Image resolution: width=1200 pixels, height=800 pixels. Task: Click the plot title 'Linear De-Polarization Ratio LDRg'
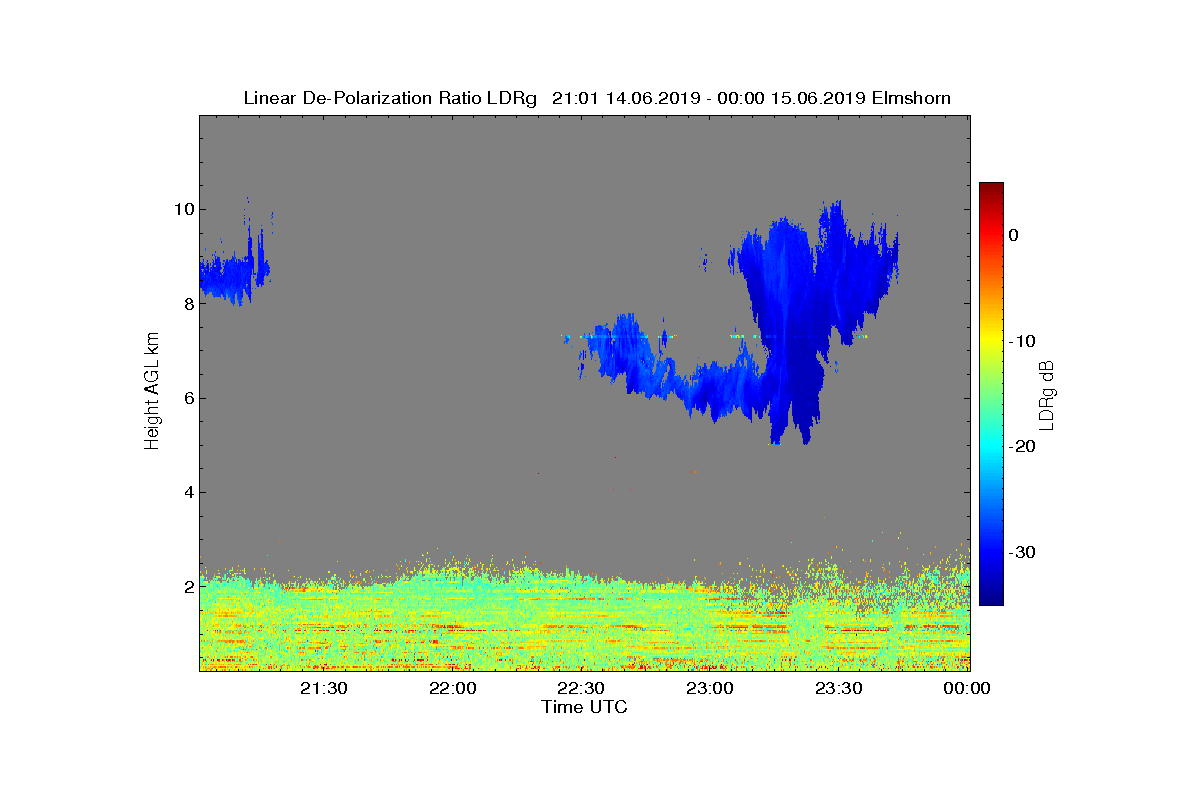391,98
